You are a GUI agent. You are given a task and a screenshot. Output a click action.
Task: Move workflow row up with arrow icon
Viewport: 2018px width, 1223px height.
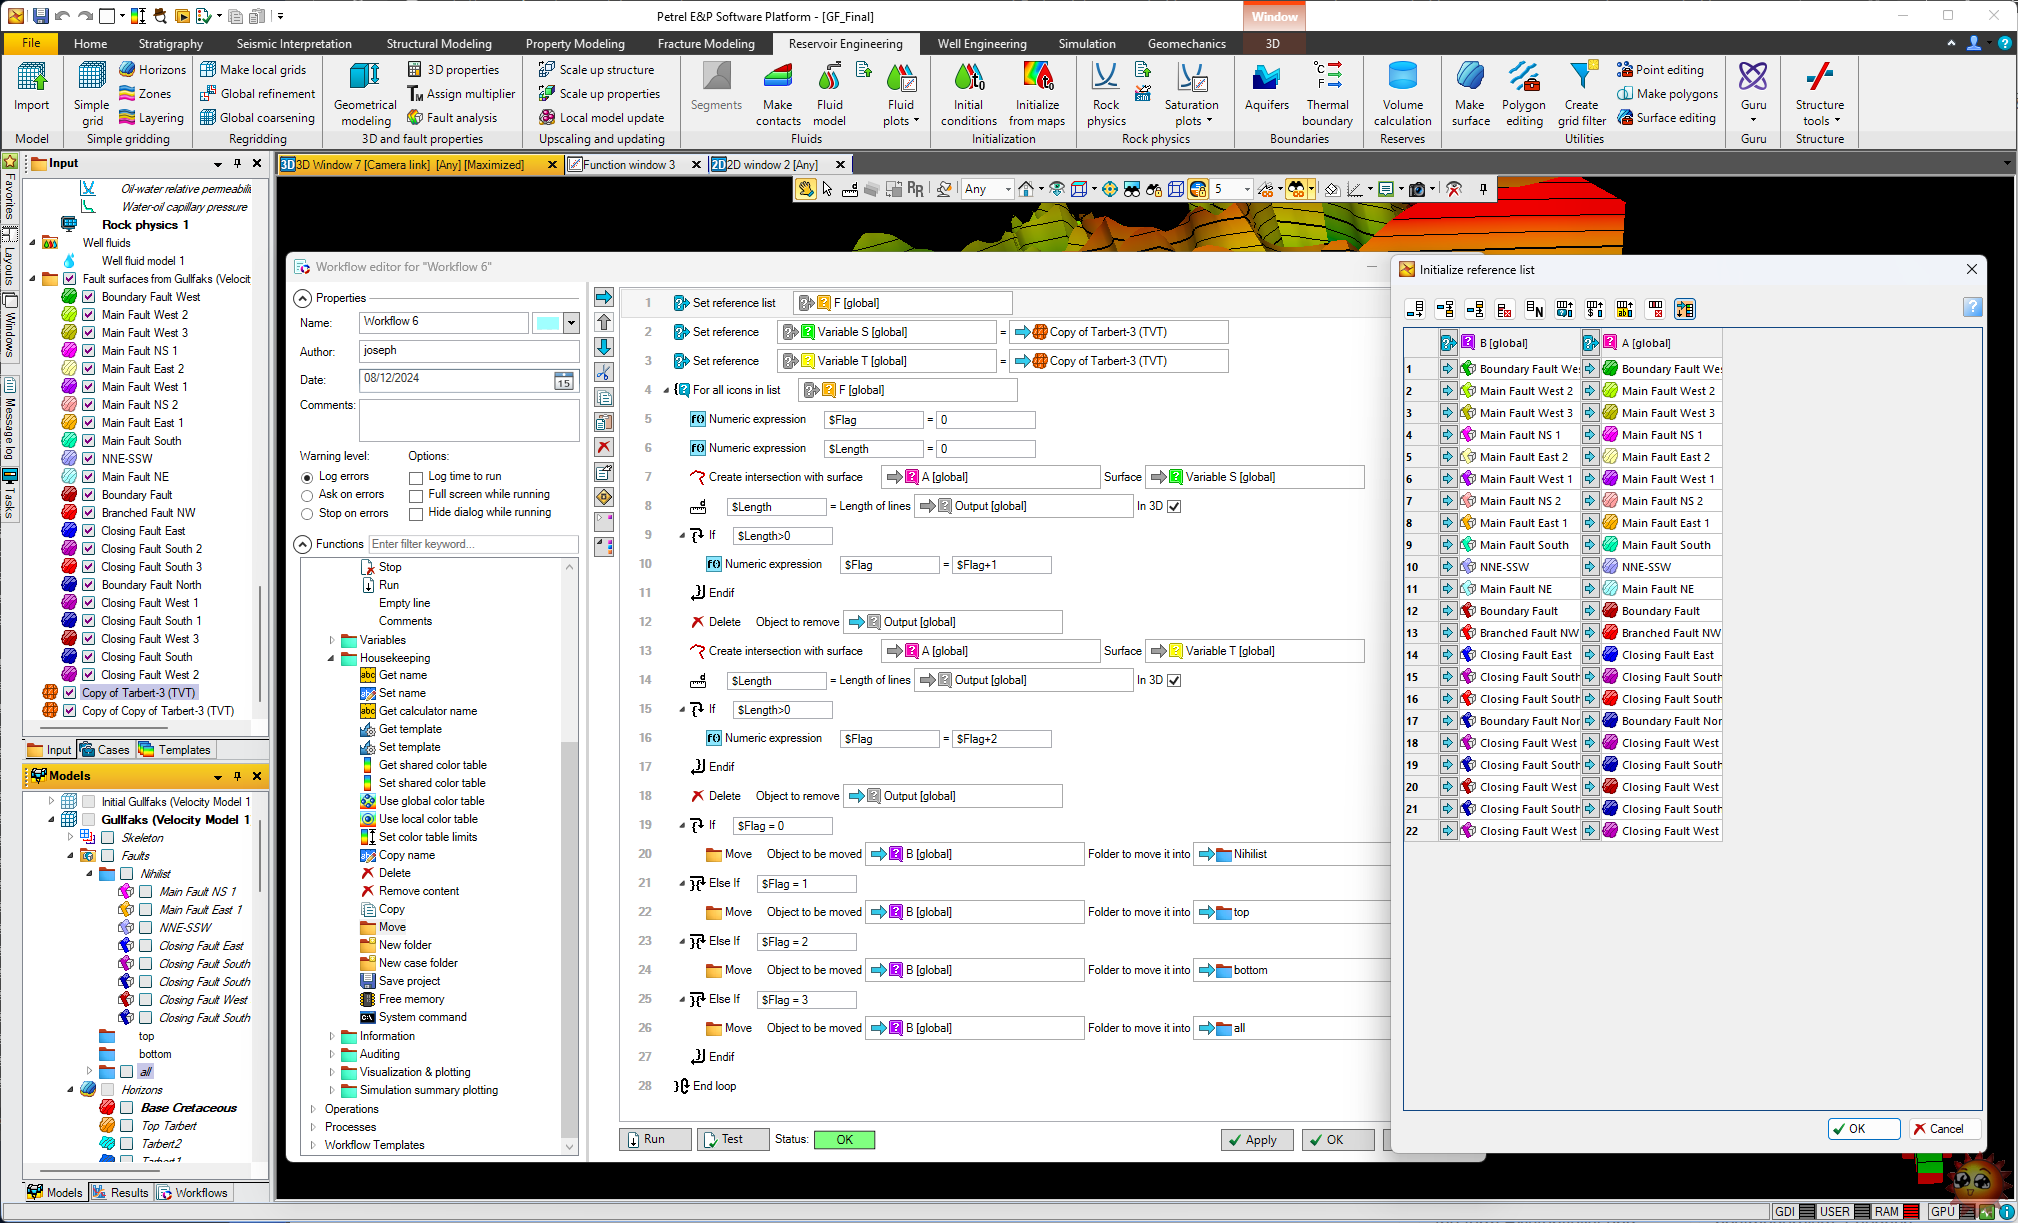pyautogui.click(x=604, y=322)
